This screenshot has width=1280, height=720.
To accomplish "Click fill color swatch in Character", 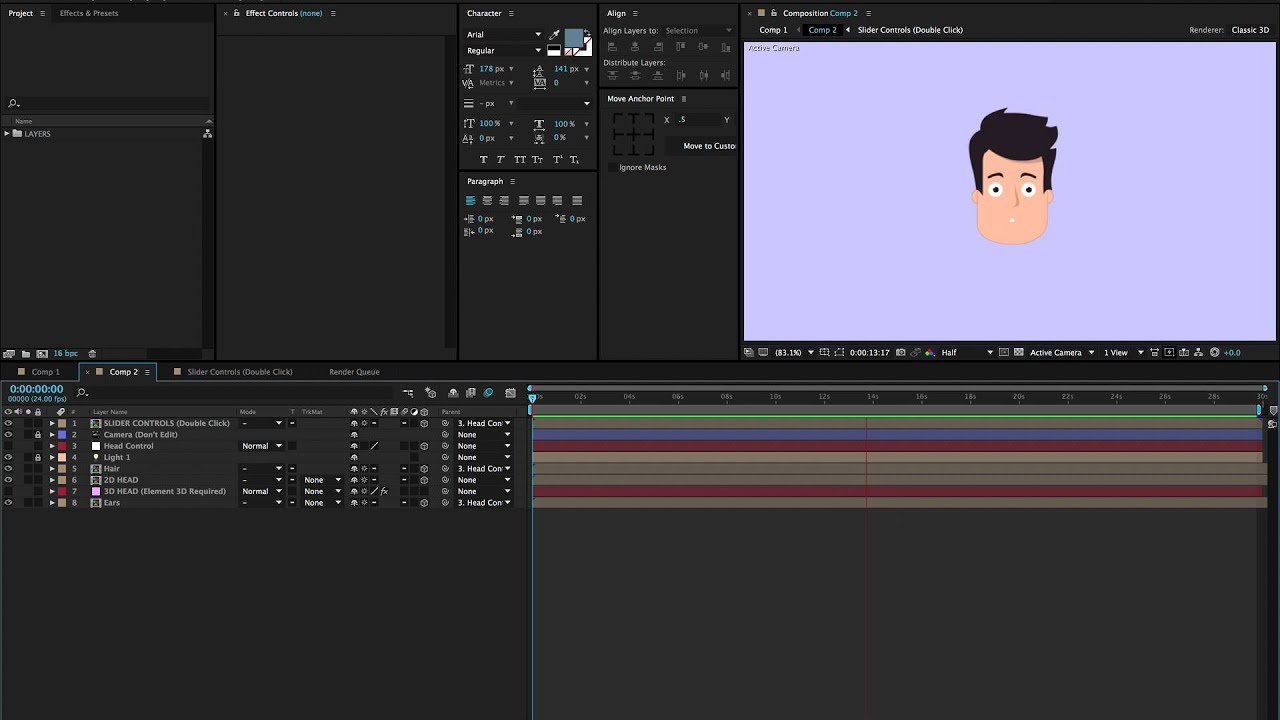I will tap(572, 39).
